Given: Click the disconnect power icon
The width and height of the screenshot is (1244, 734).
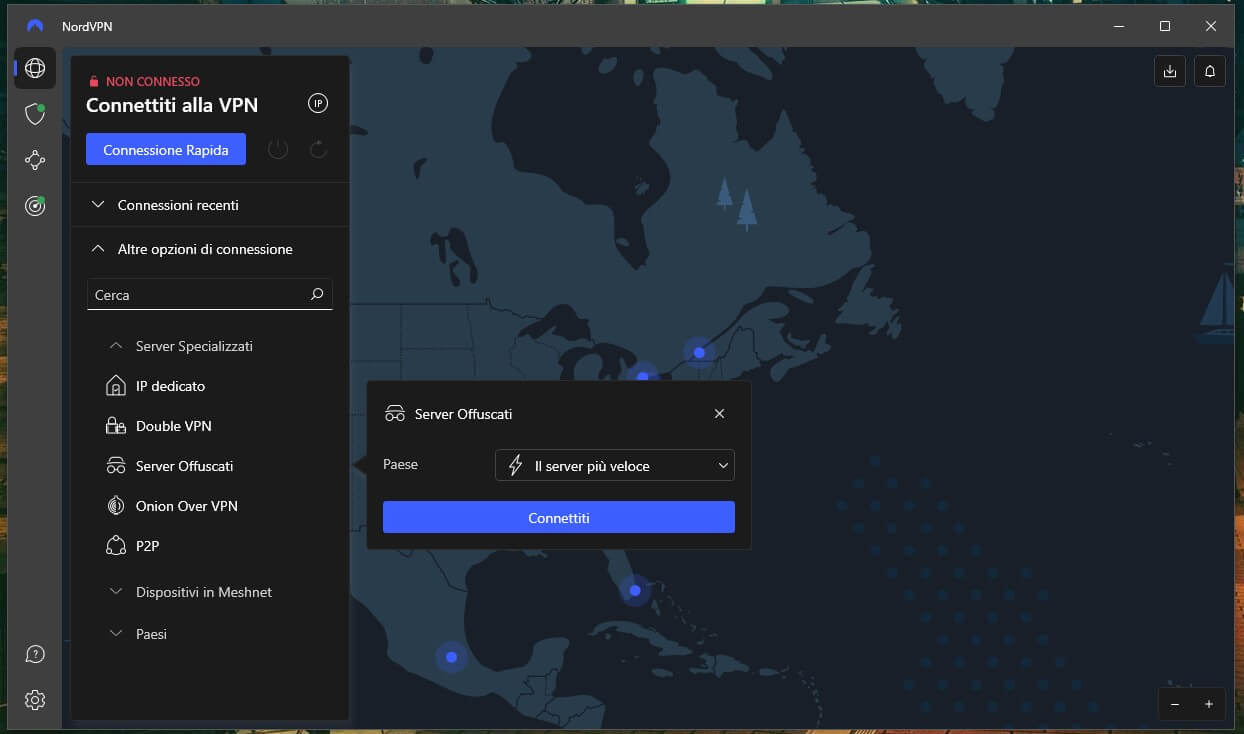Looking at the screenshot, I should tap(278, 150).
